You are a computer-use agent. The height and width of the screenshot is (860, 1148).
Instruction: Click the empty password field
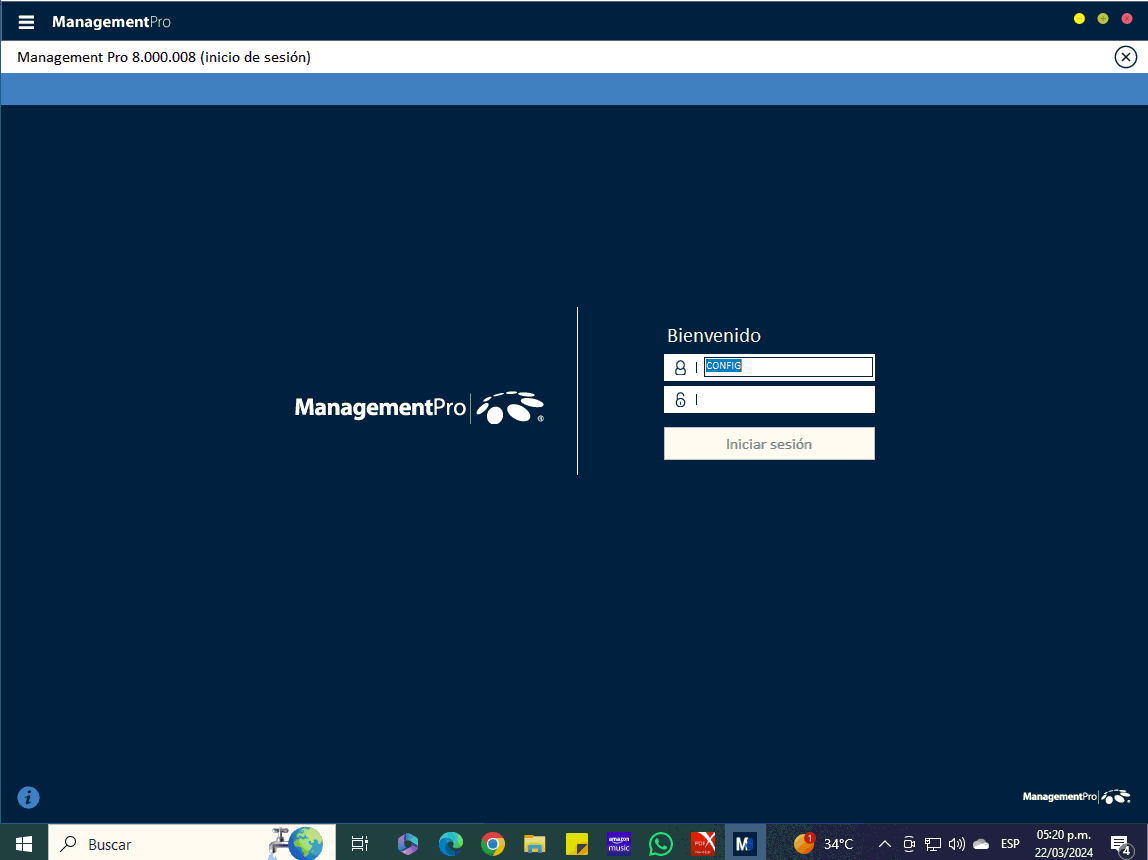pyautogui.click(x=785, y=400)
